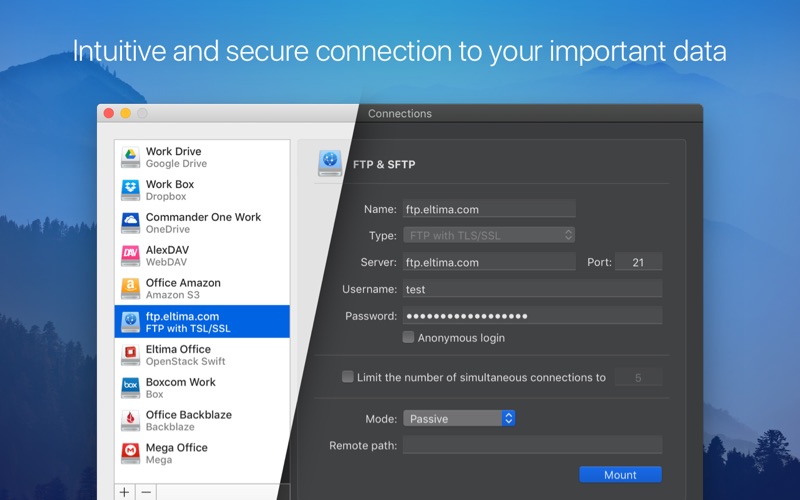Click the connections limit field showing 5
Image resolution: width=800 pixels, height=500 pixels.
pyautogui.click(x=639, y=378)
